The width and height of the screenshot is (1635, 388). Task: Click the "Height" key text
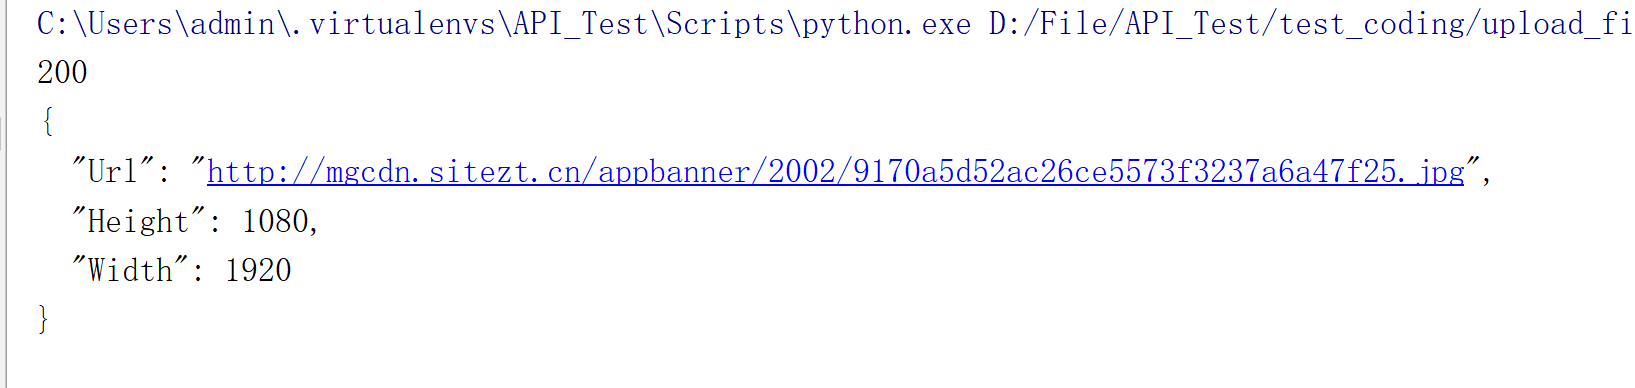(x=138, y=221)
